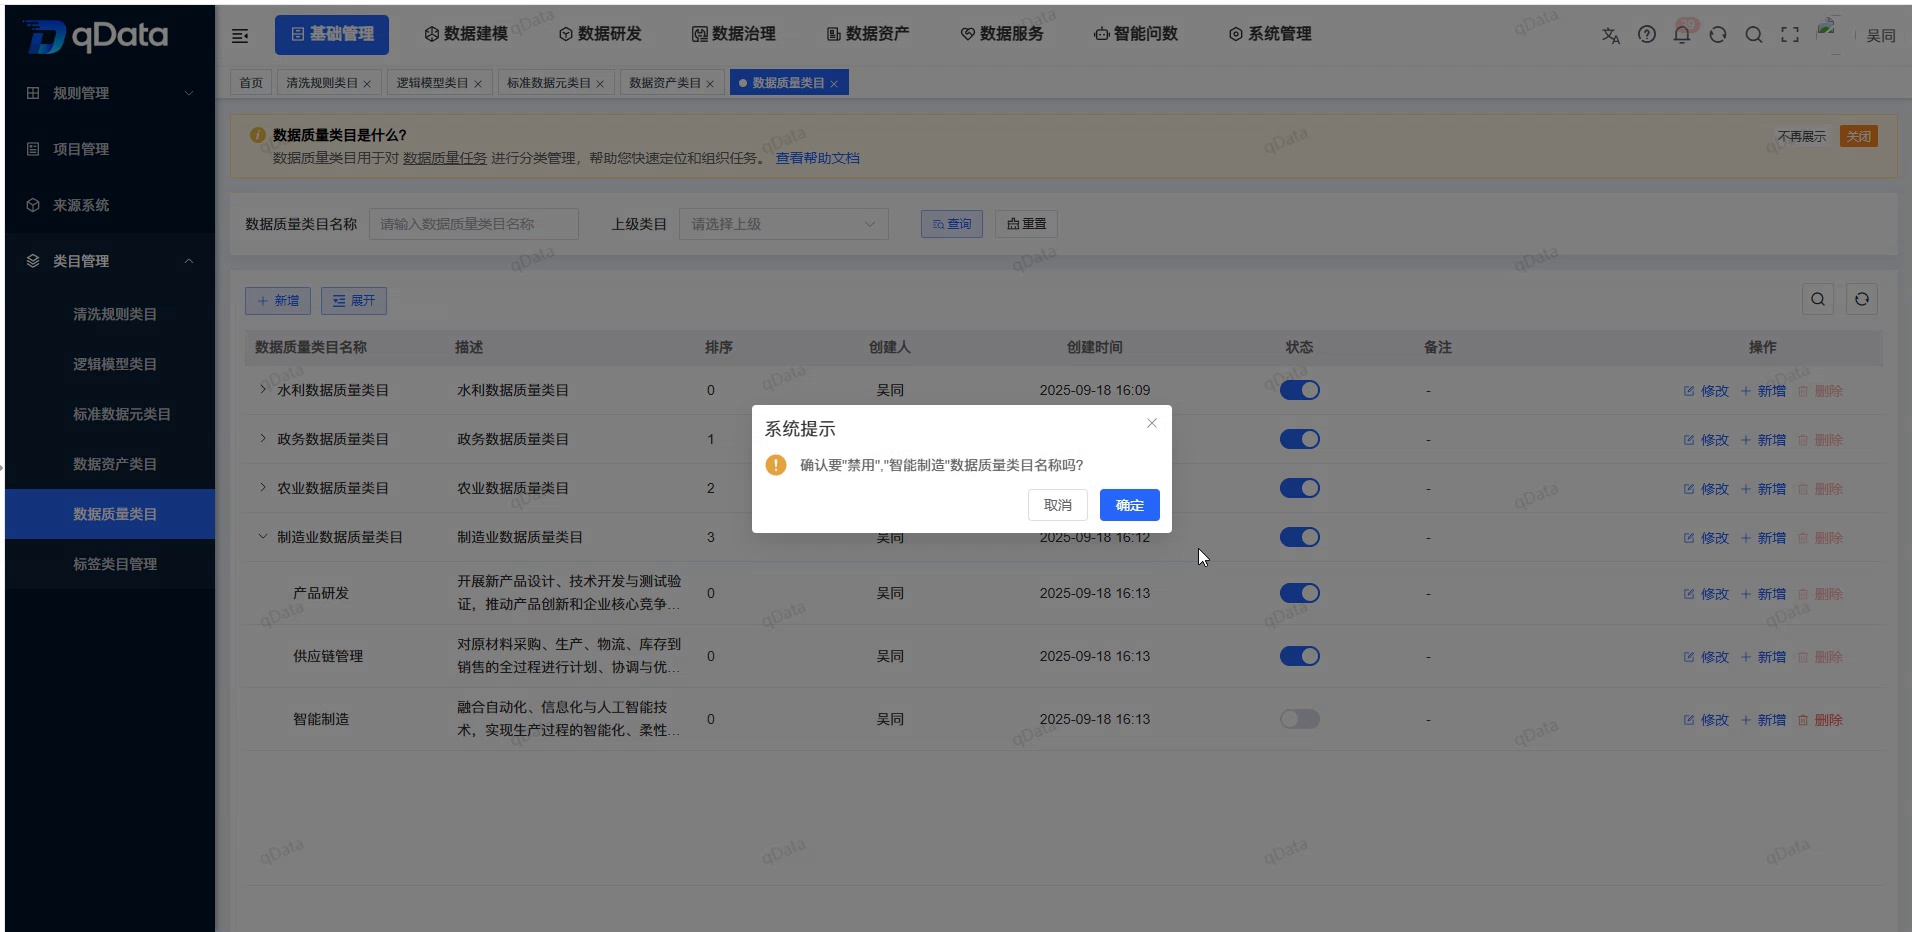Toggle status switch for 供应链管理
1912x932 pixels.
pyautogui.click(x=1300, y=656)
